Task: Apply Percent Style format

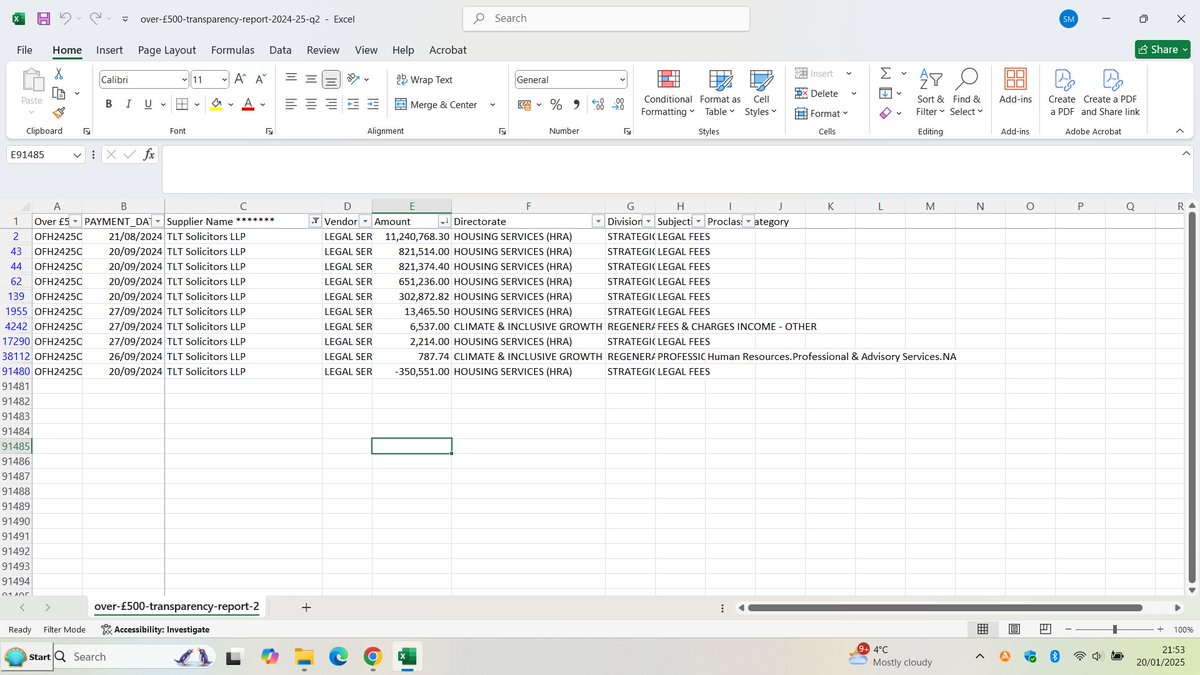Action: tap(556, 104)
